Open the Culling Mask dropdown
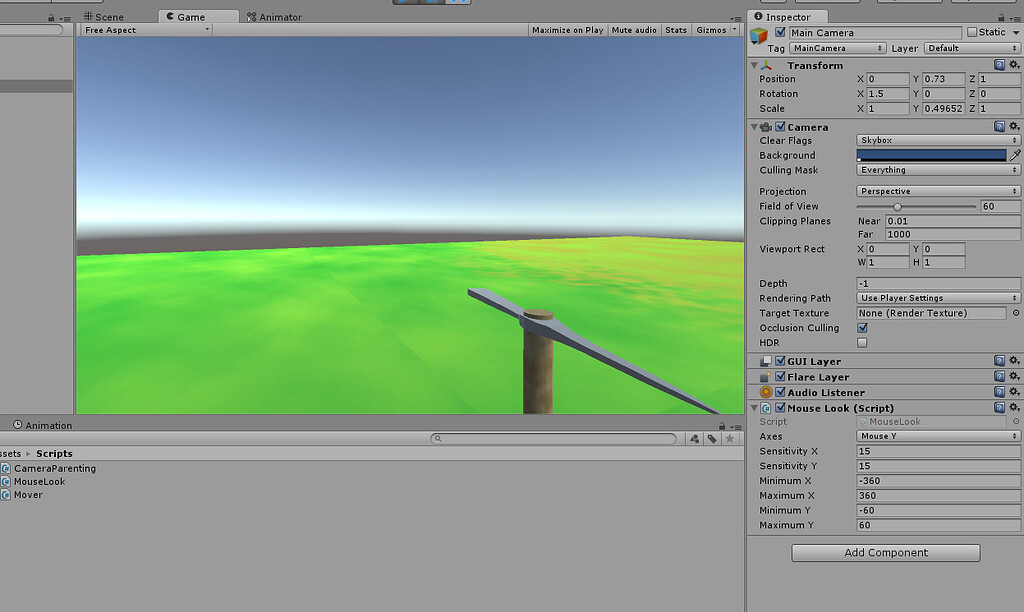 pos(936,170)
